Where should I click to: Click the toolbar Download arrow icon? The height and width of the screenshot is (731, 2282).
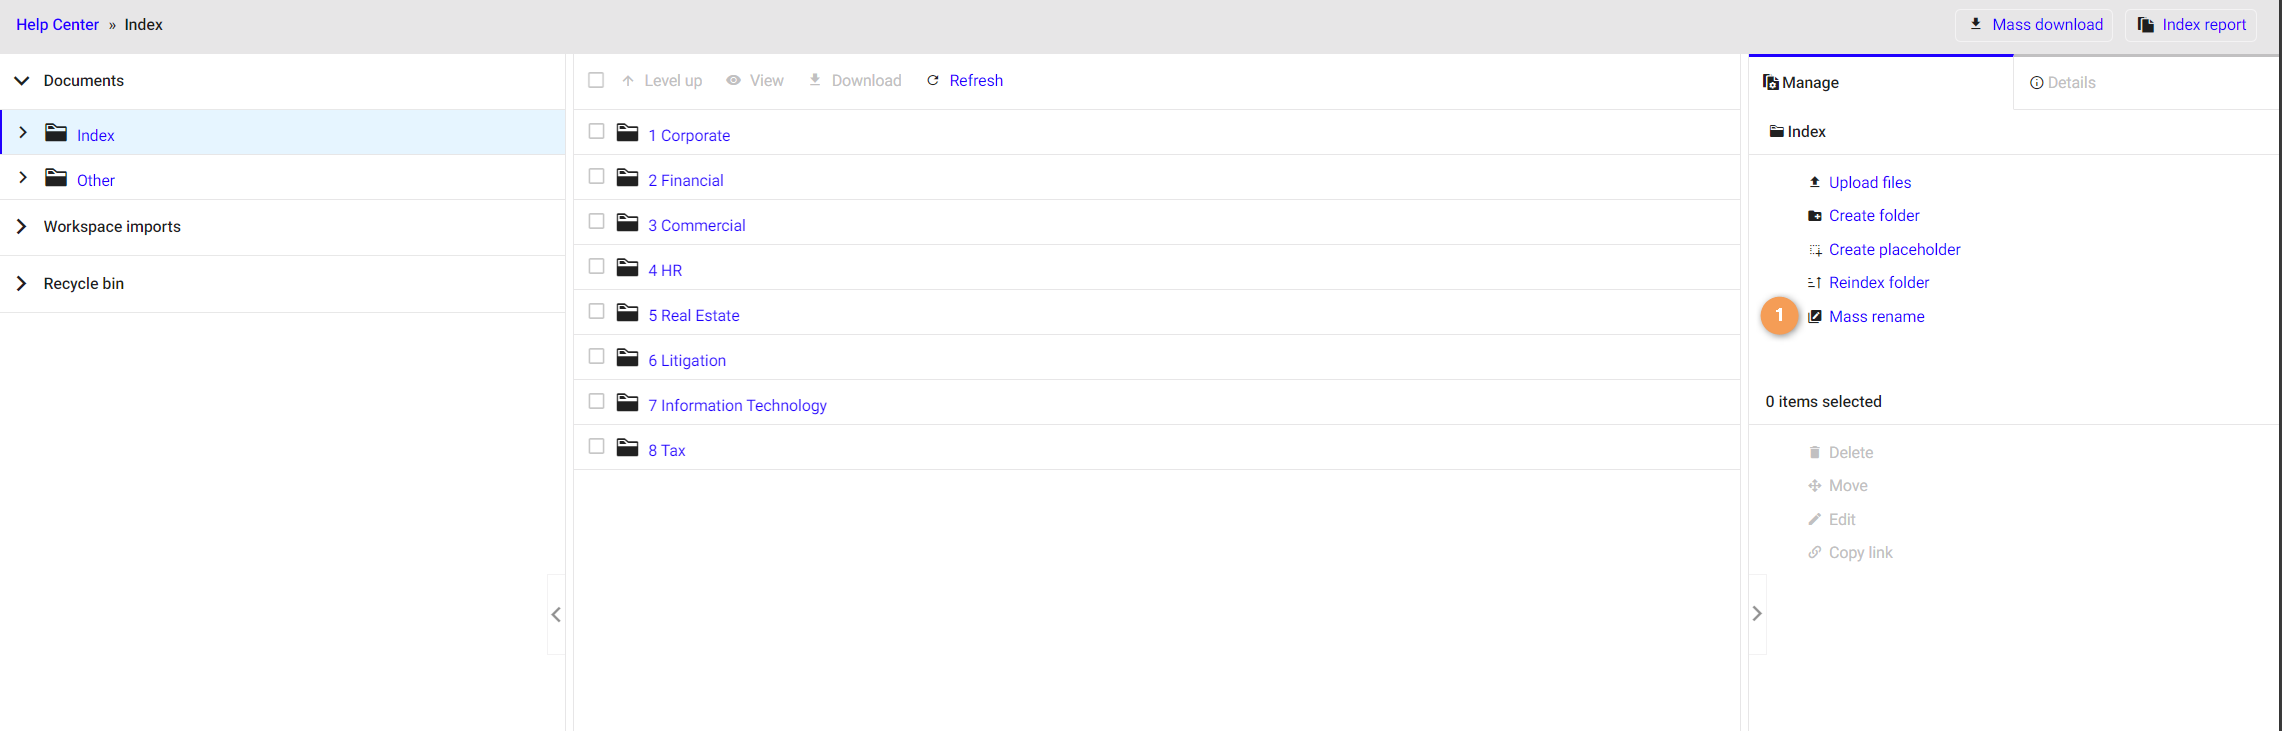click(x=814, y=79)
